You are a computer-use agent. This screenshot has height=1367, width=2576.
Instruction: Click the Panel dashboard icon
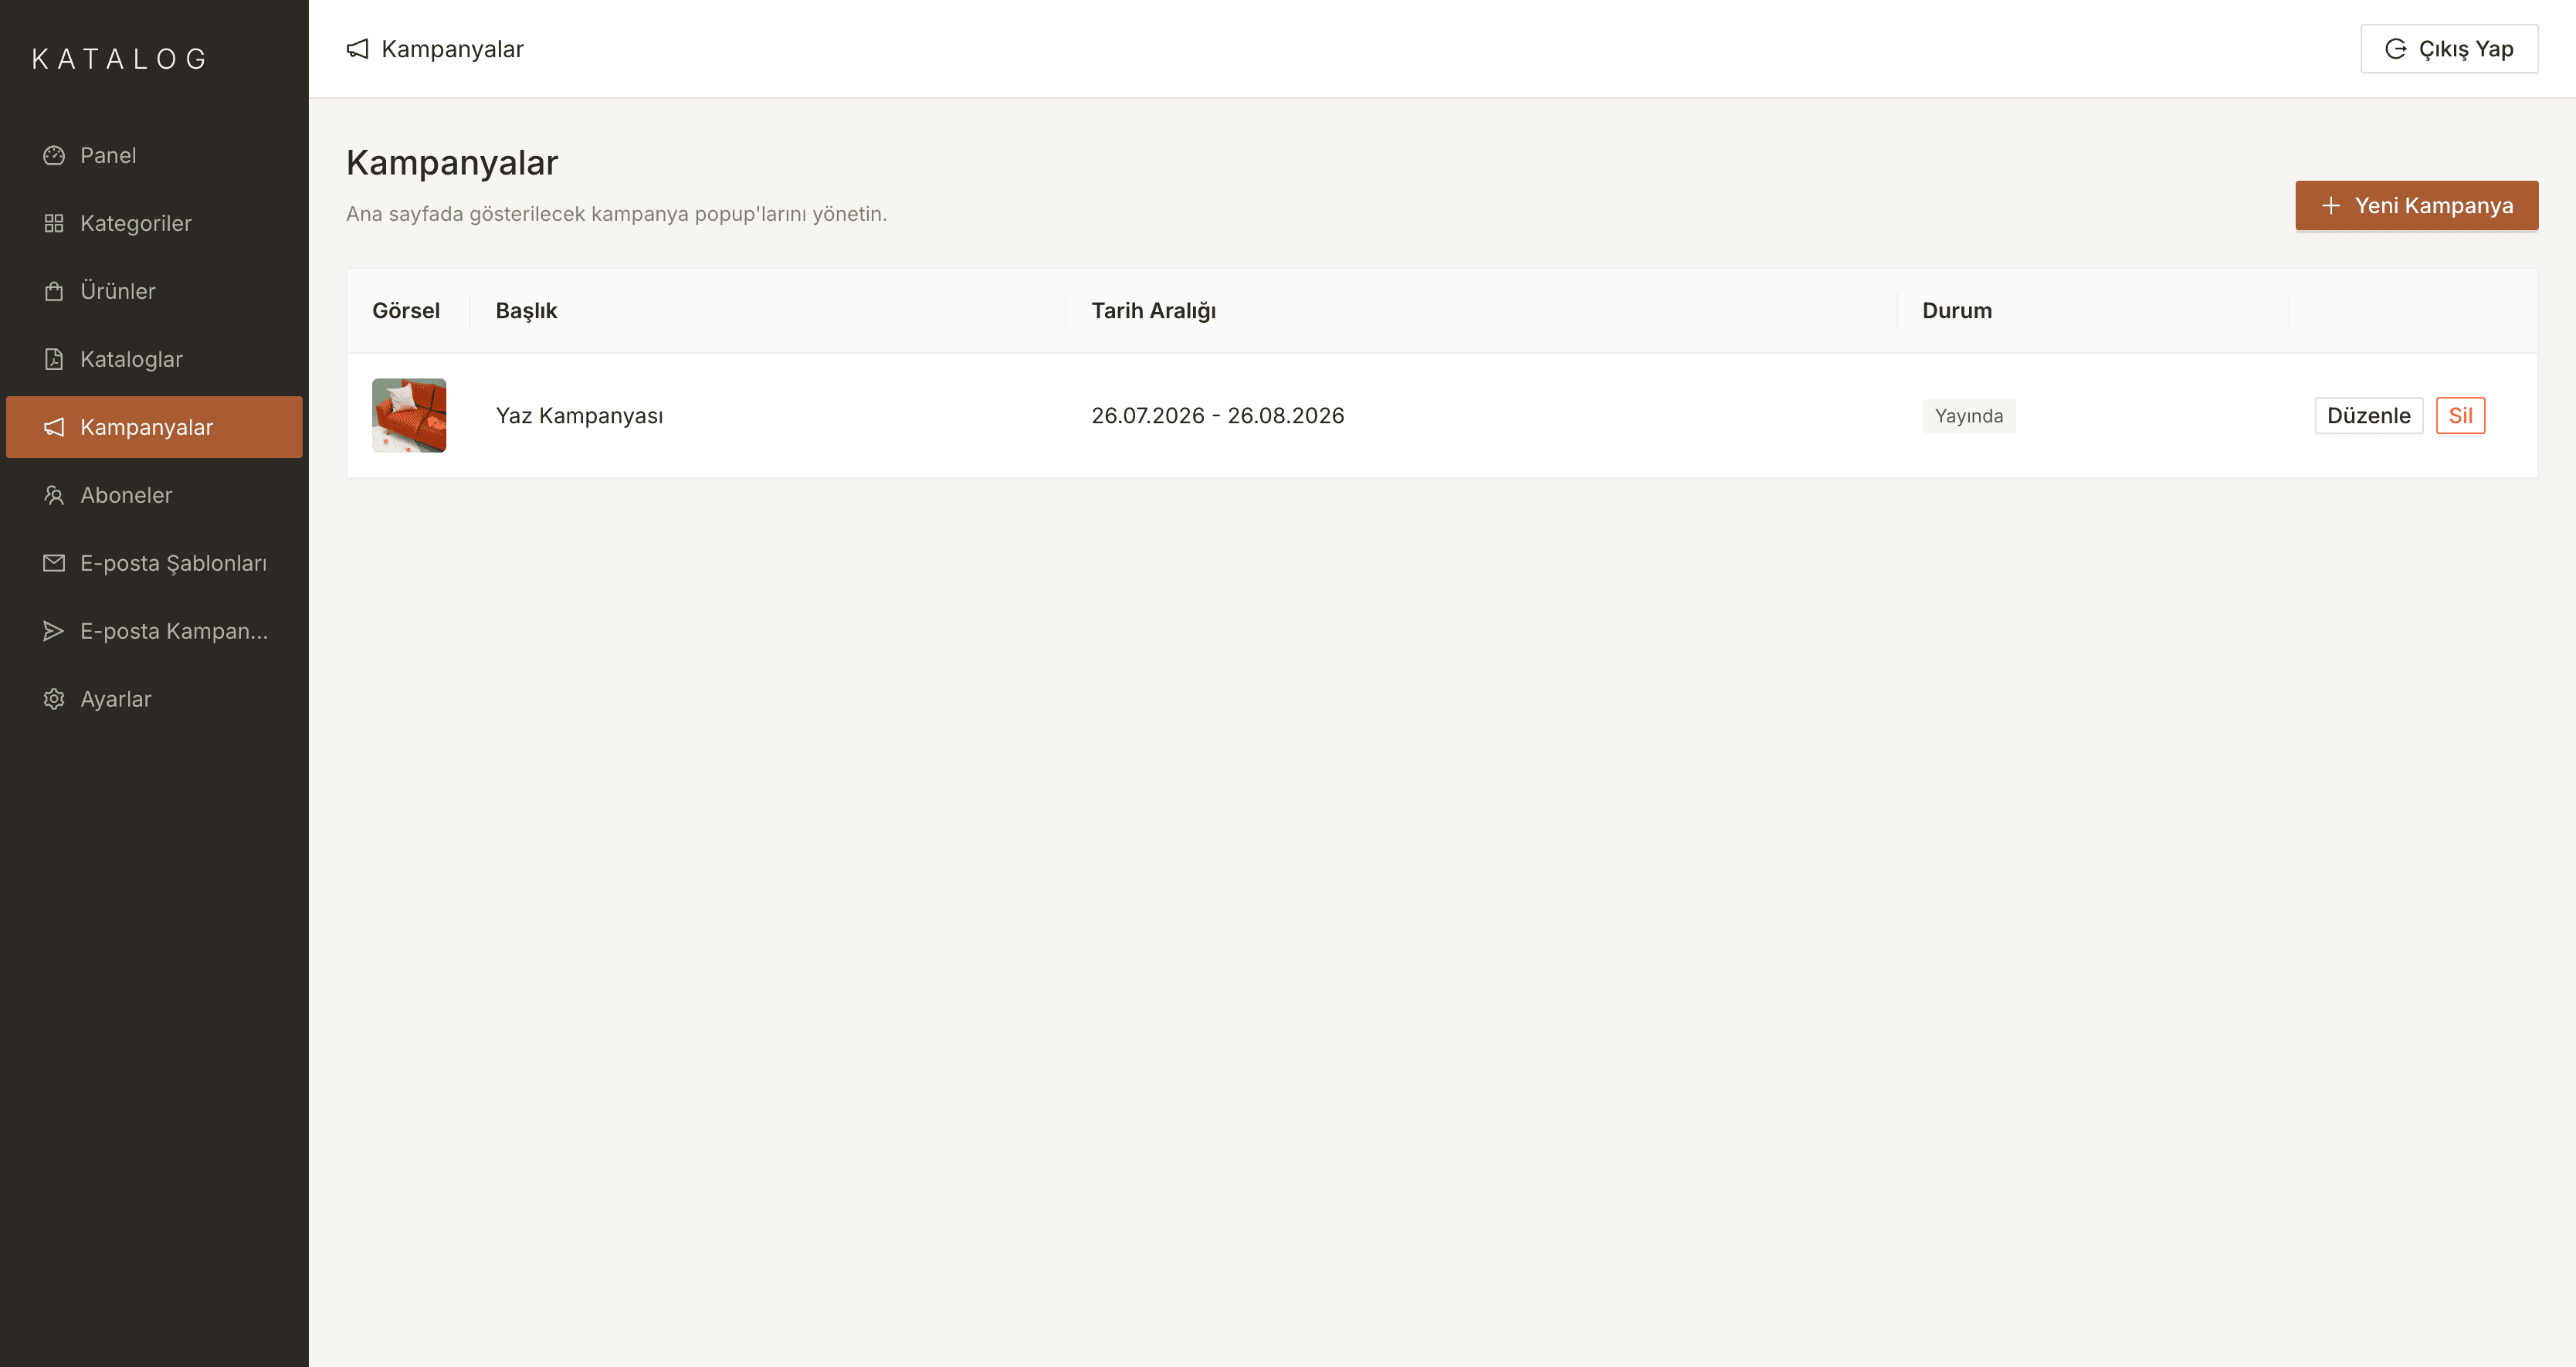tap(54, 155)
